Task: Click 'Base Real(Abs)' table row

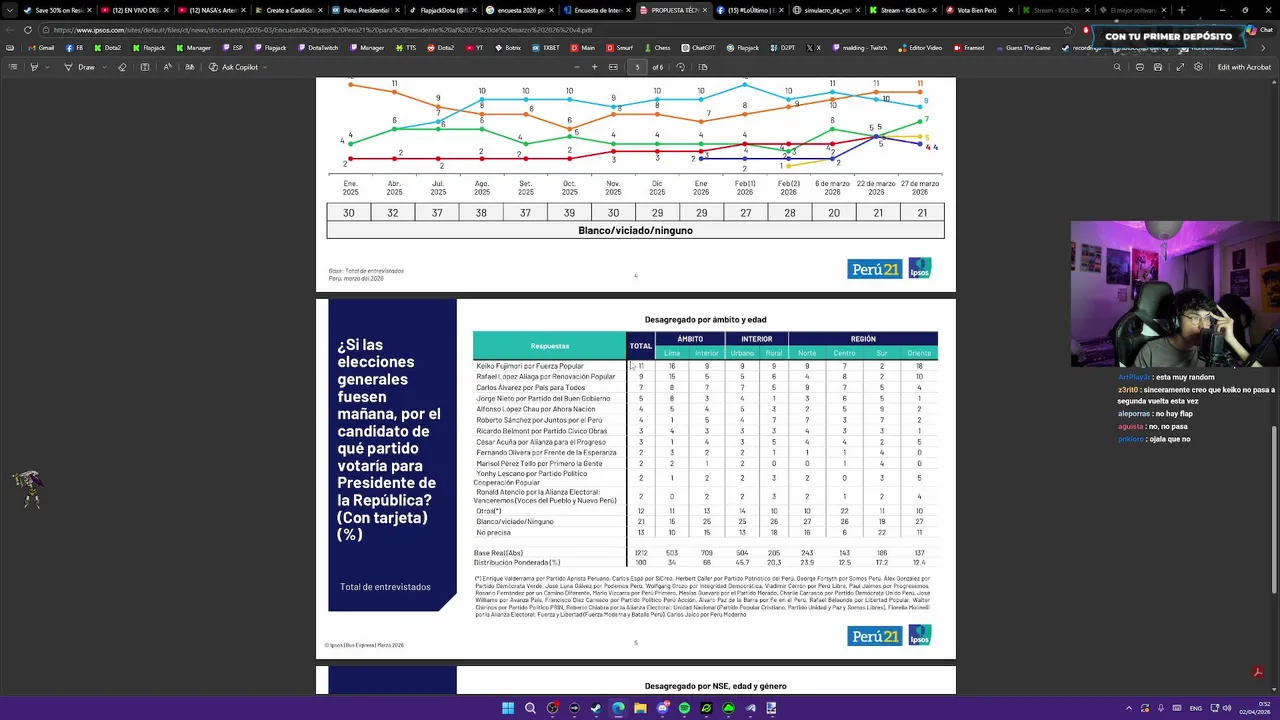Action: (x=705, y=553)
